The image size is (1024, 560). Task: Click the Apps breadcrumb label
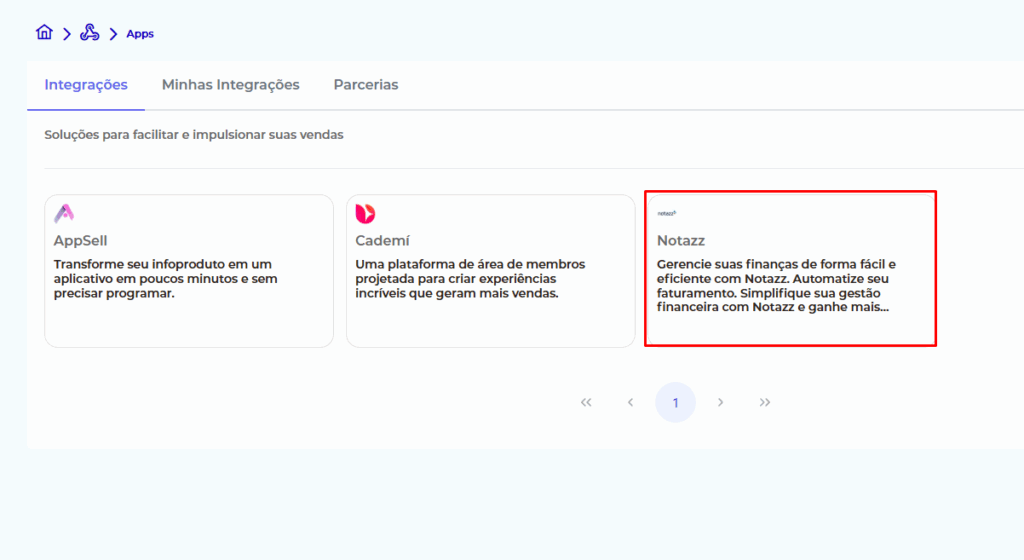coord(140,34)
